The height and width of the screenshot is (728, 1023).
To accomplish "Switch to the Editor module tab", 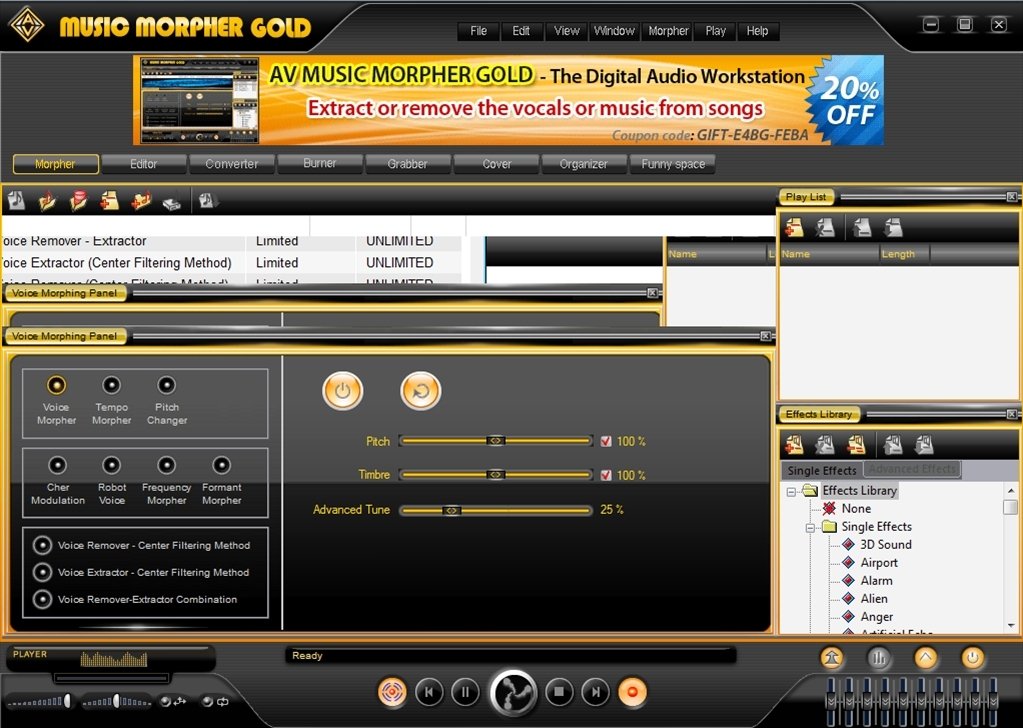I will [144, 164].
